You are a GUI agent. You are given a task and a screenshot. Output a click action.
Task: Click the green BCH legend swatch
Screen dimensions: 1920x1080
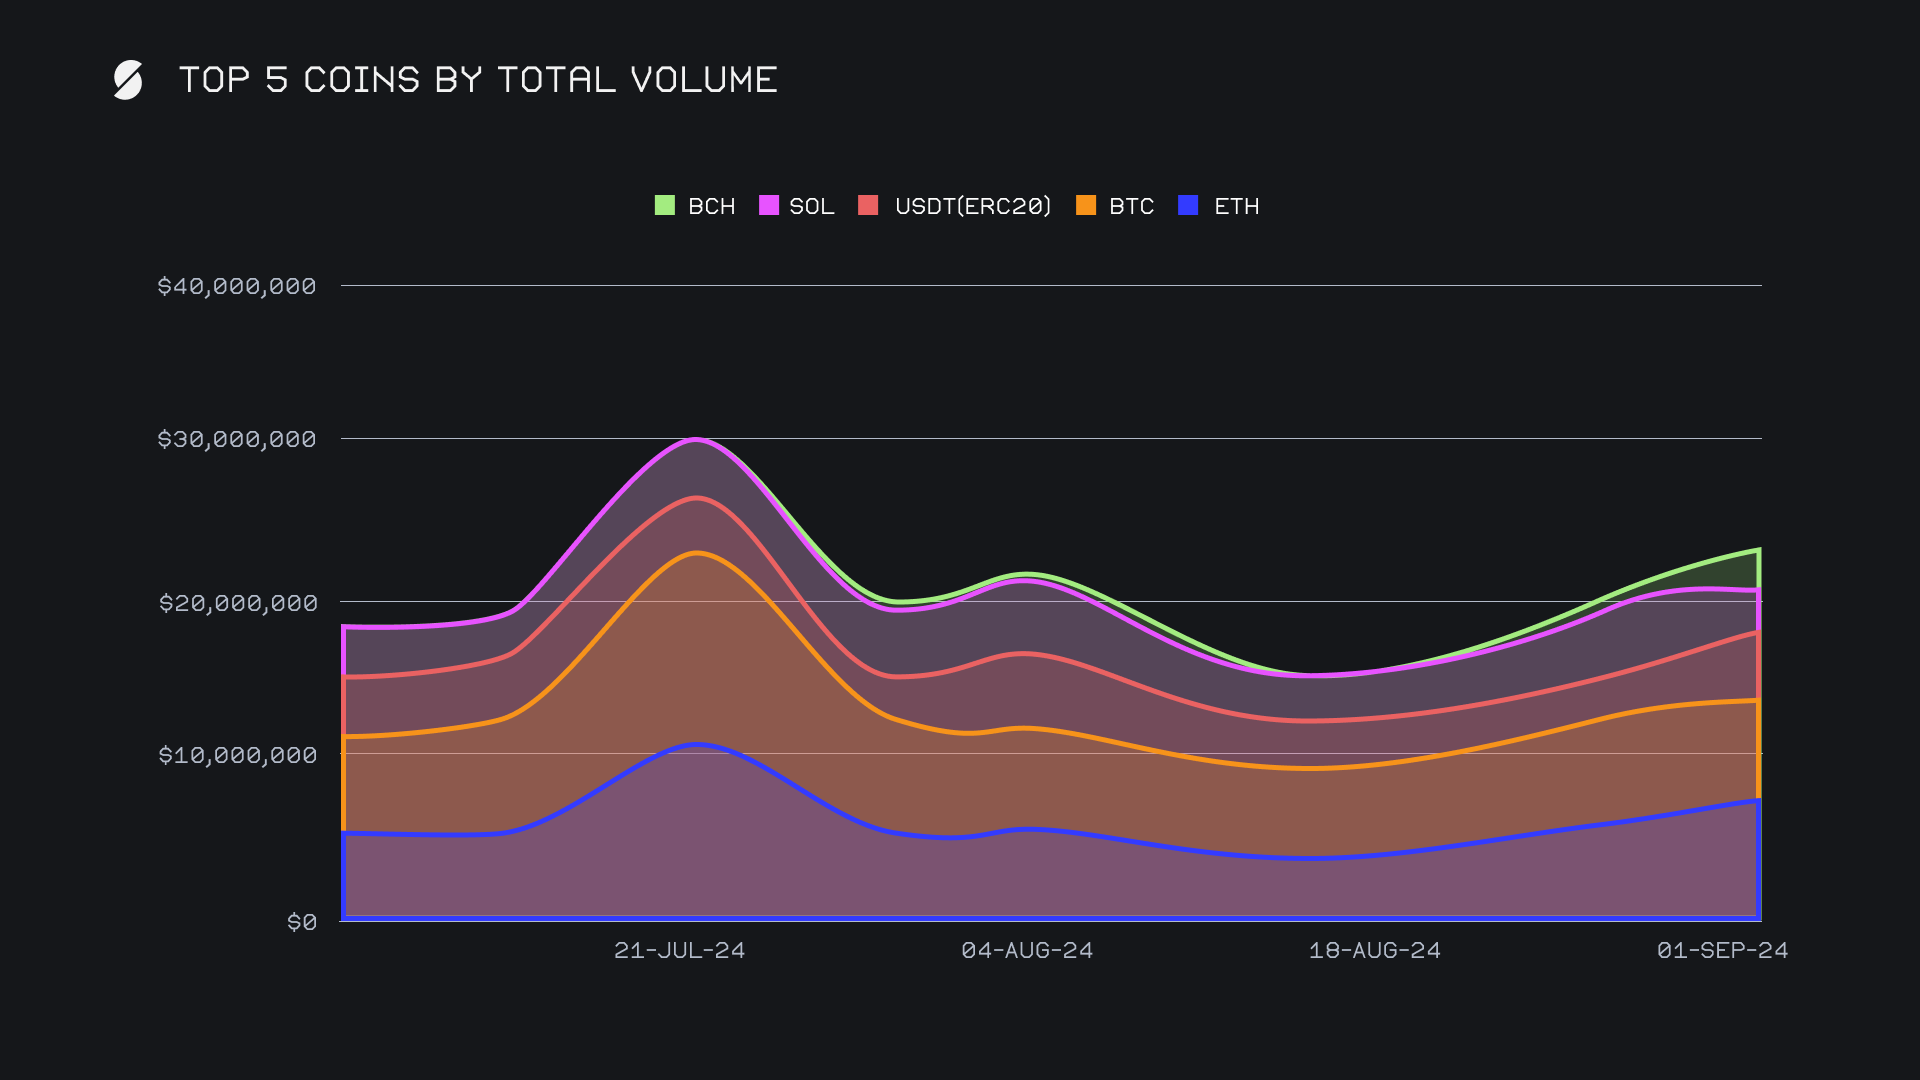pyautogui.click(x=665, y=206)
